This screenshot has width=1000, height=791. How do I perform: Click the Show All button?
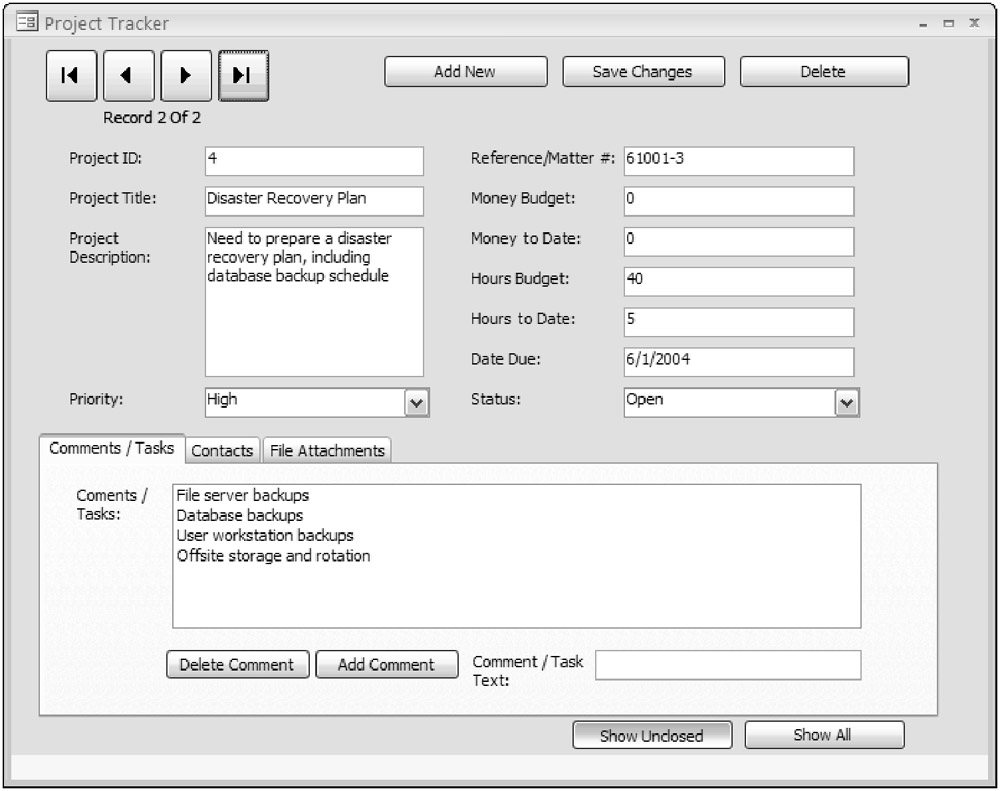(x=823, y=735)
